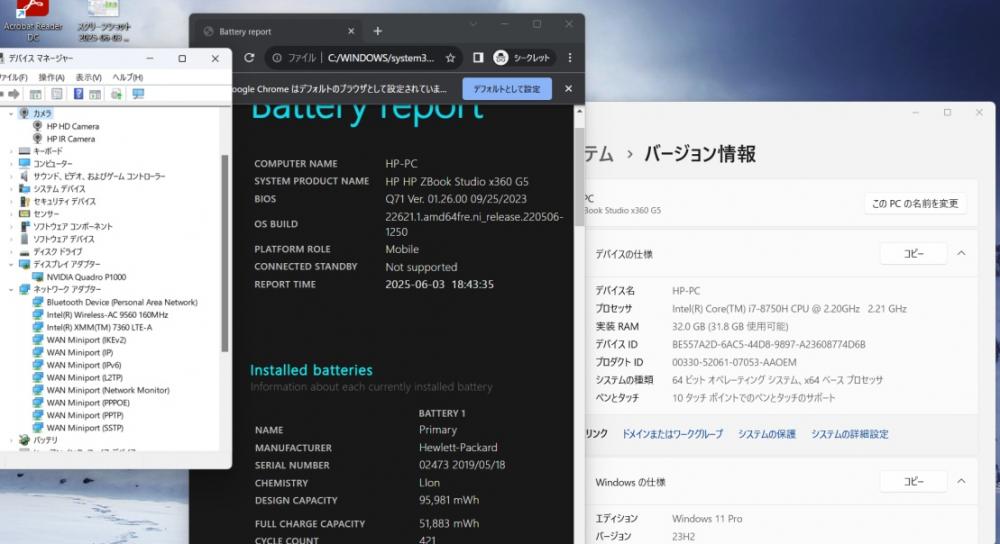Expand the コンピューター category
This screenshot has width=1000, height=544.
tap(11, 164)
